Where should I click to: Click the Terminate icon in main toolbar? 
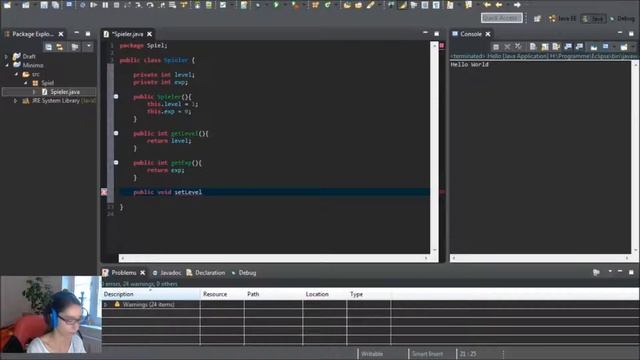116,5
